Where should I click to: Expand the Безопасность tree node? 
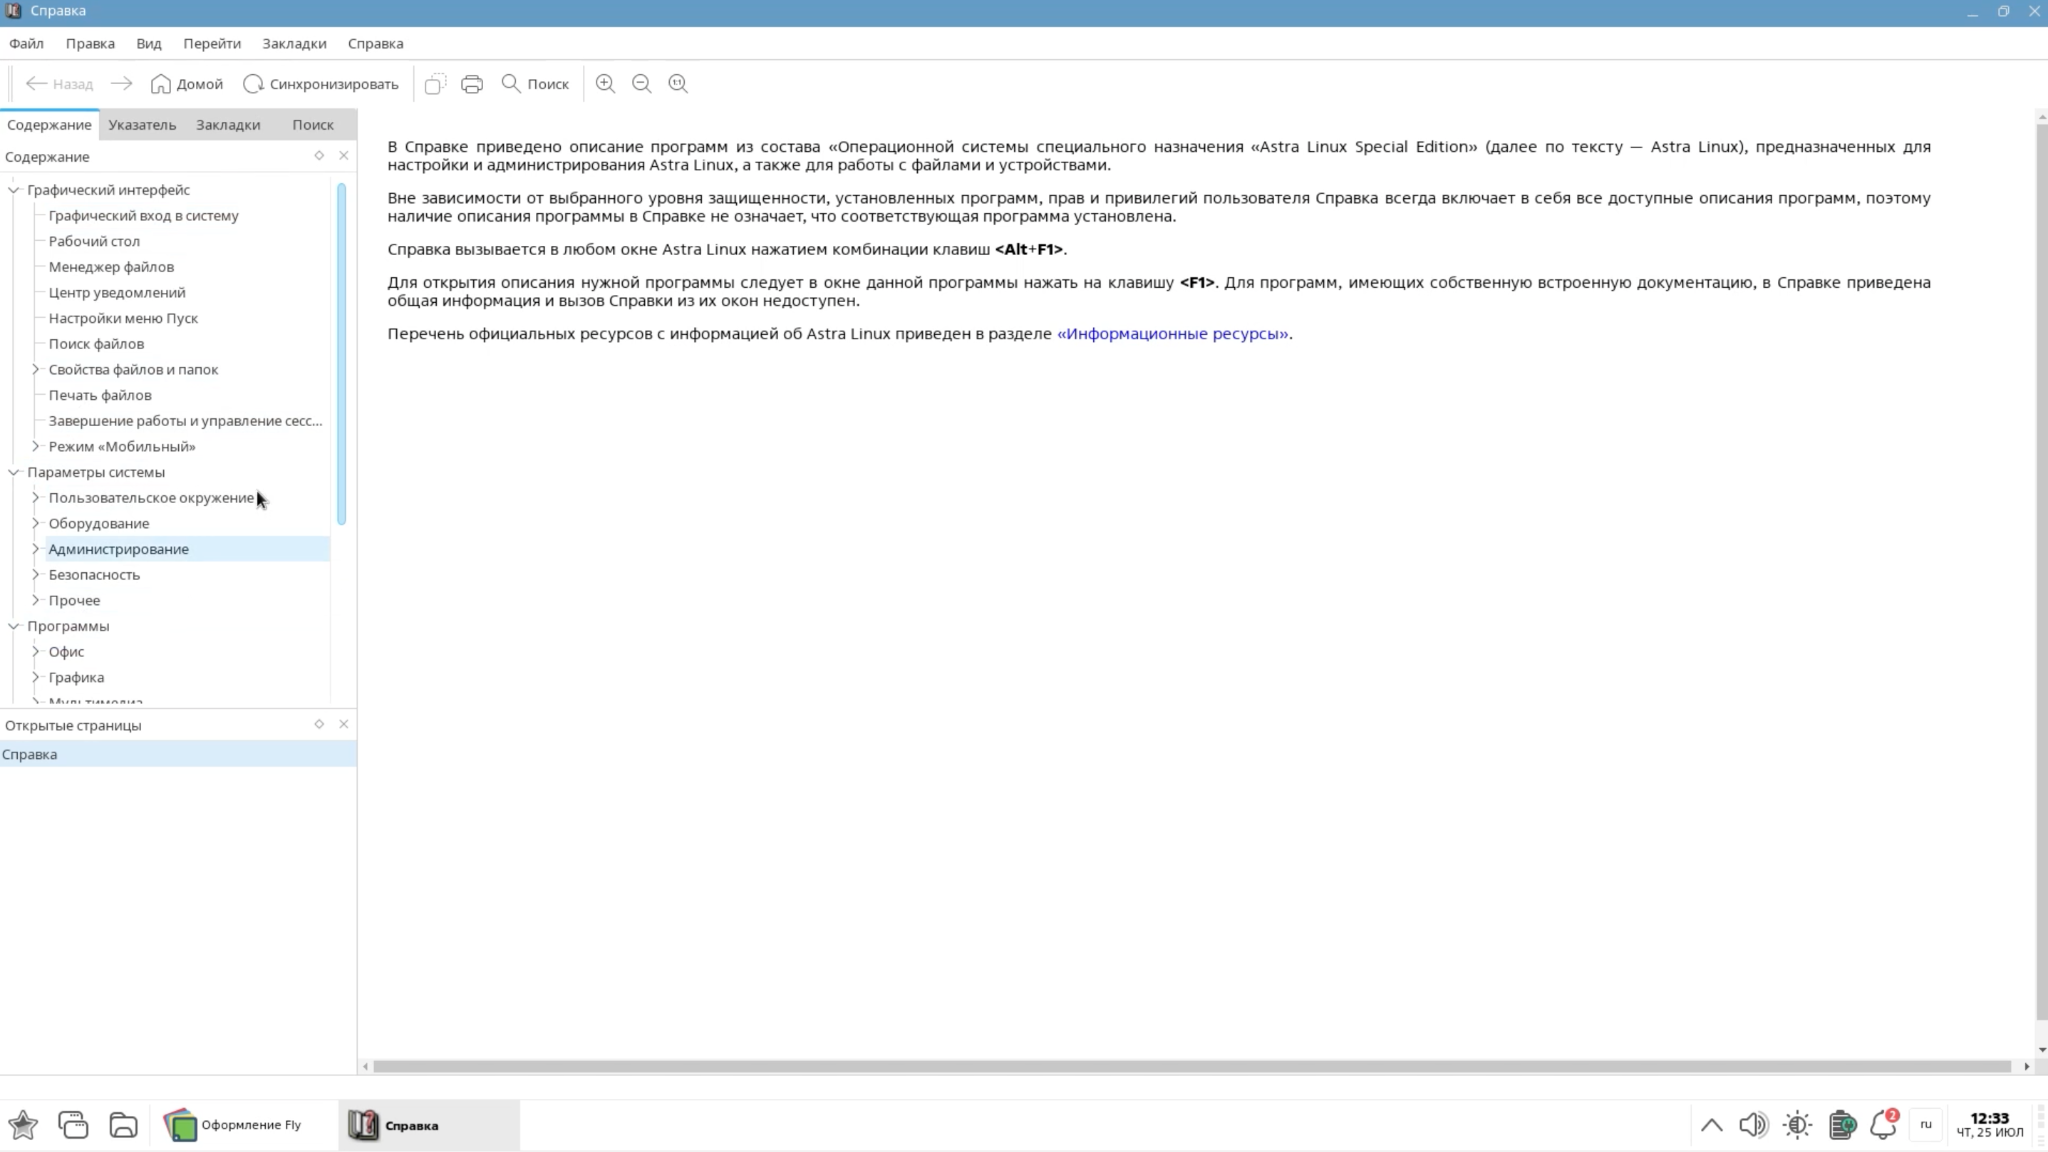(x=36, y=575)
